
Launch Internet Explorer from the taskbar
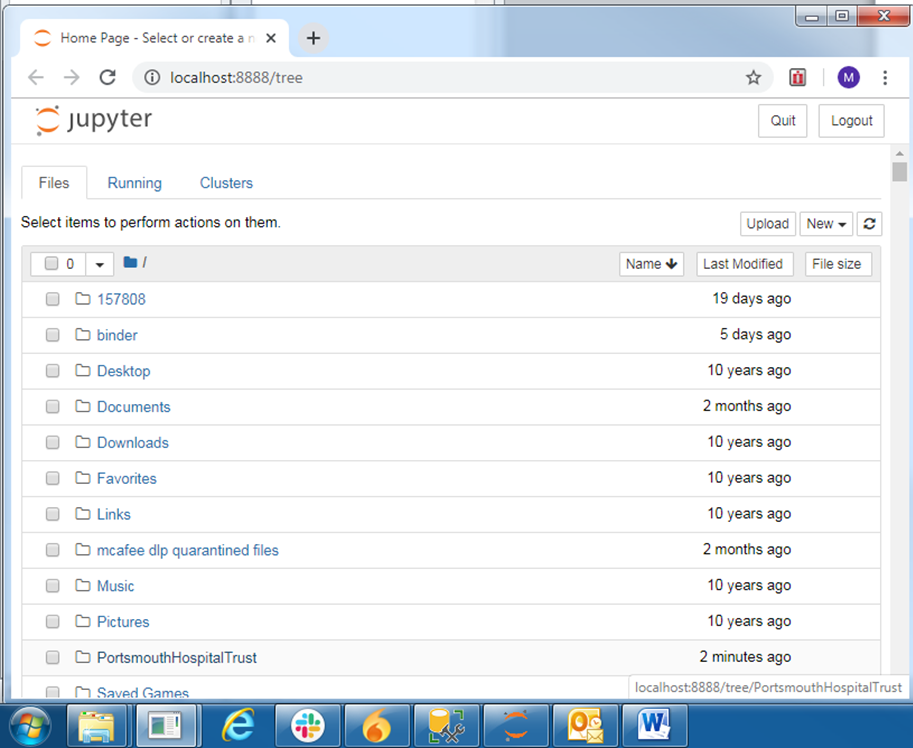(238, 726)
